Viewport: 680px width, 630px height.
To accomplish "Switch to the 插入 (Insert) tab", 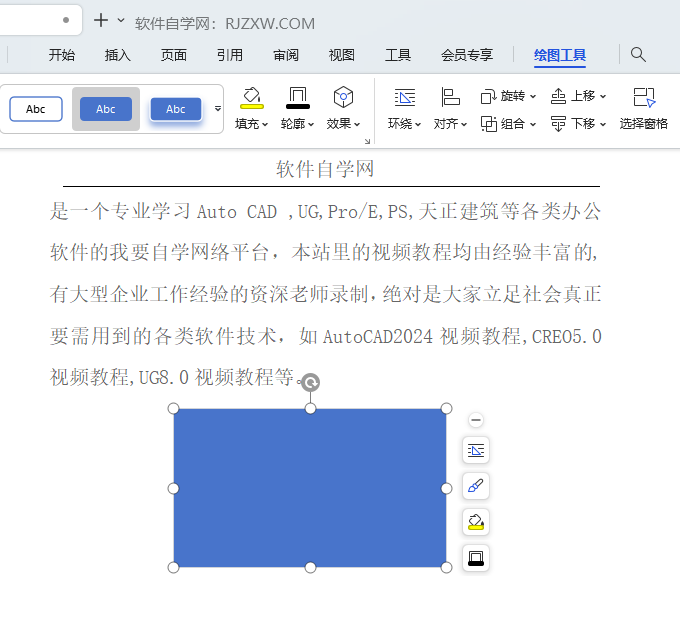I will point(118,55).
